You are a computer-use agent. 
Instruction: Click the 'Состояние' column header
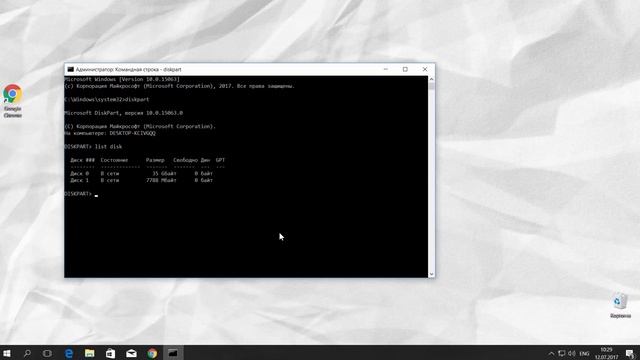(x=114, y=160)
